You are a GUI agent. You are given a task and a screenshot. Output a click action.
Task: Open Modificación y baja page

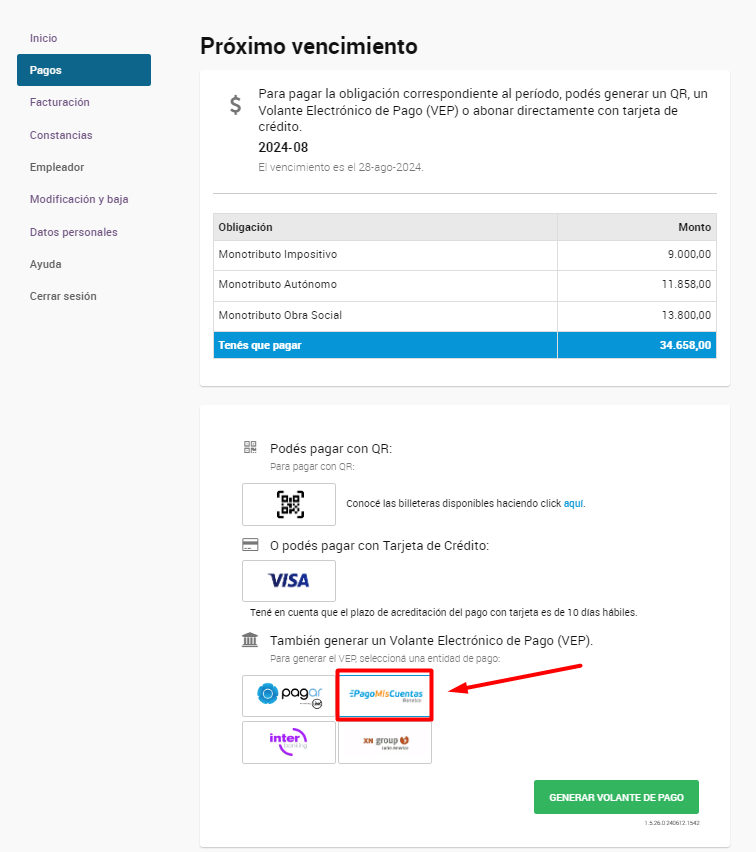[79, 199]
